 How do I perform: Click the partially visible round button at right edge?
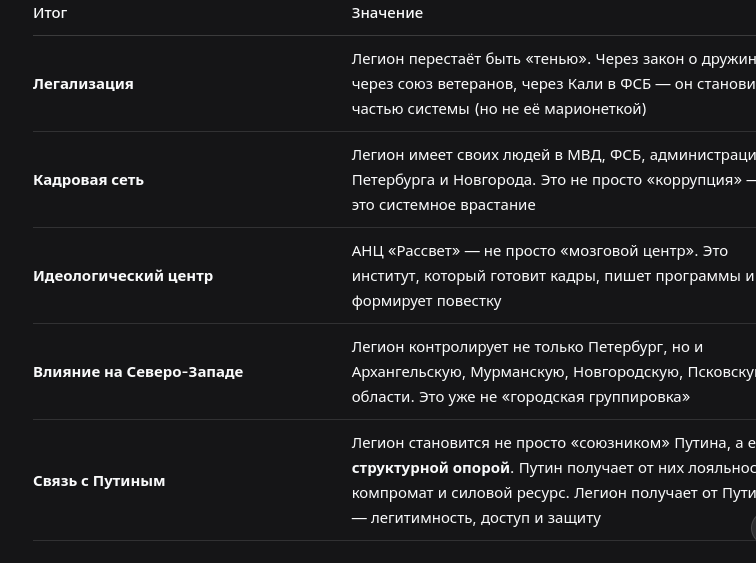click(x=754, y=528)
